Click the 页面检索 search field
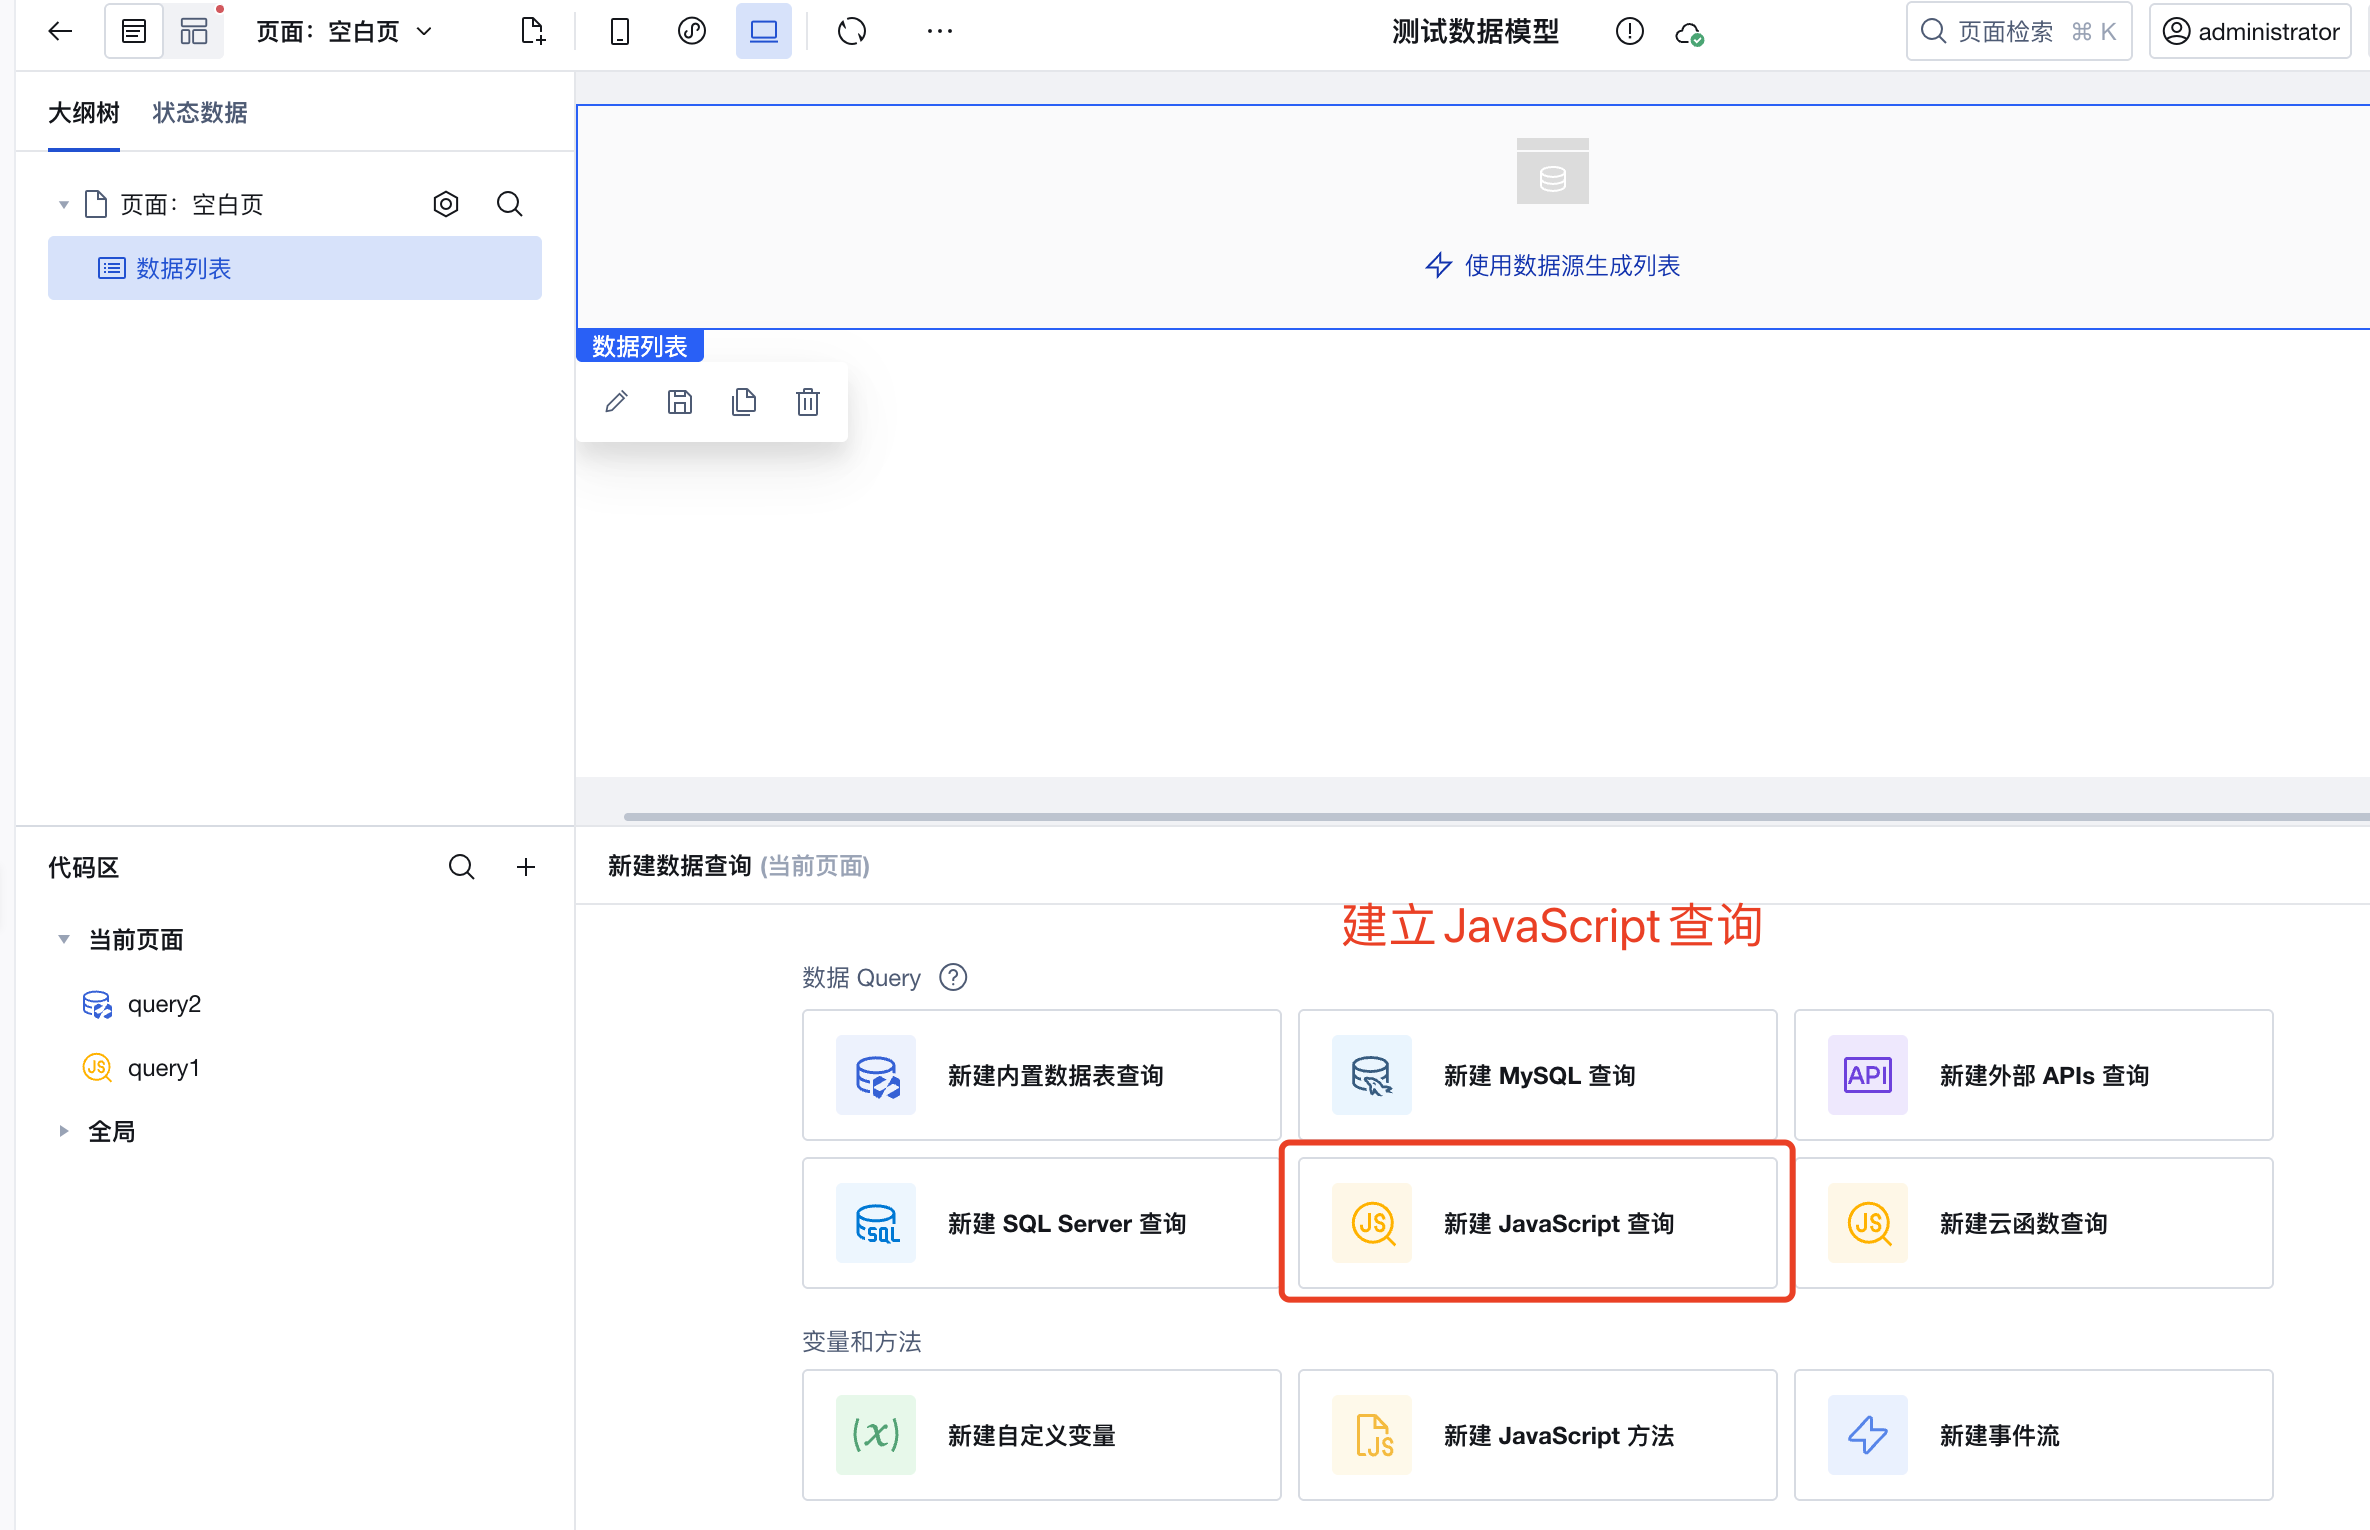The image size is (2370, 1530). [2019, 31]
